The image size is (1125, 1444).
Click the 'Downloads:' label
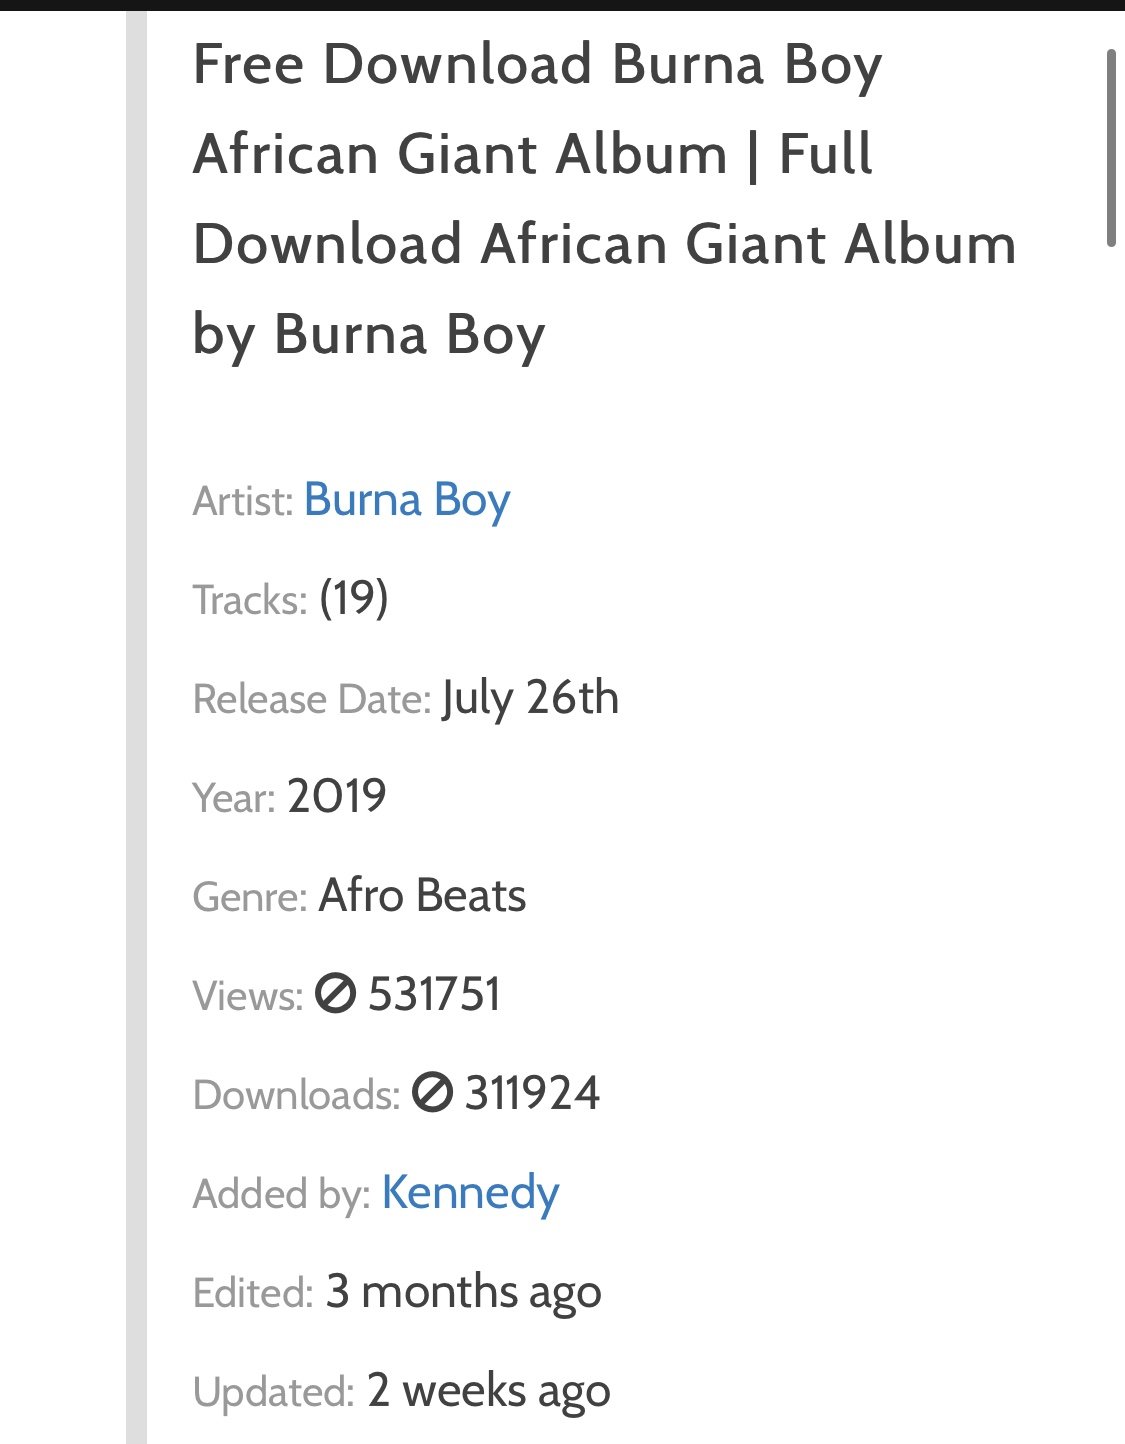click(x=297, y=1094)
